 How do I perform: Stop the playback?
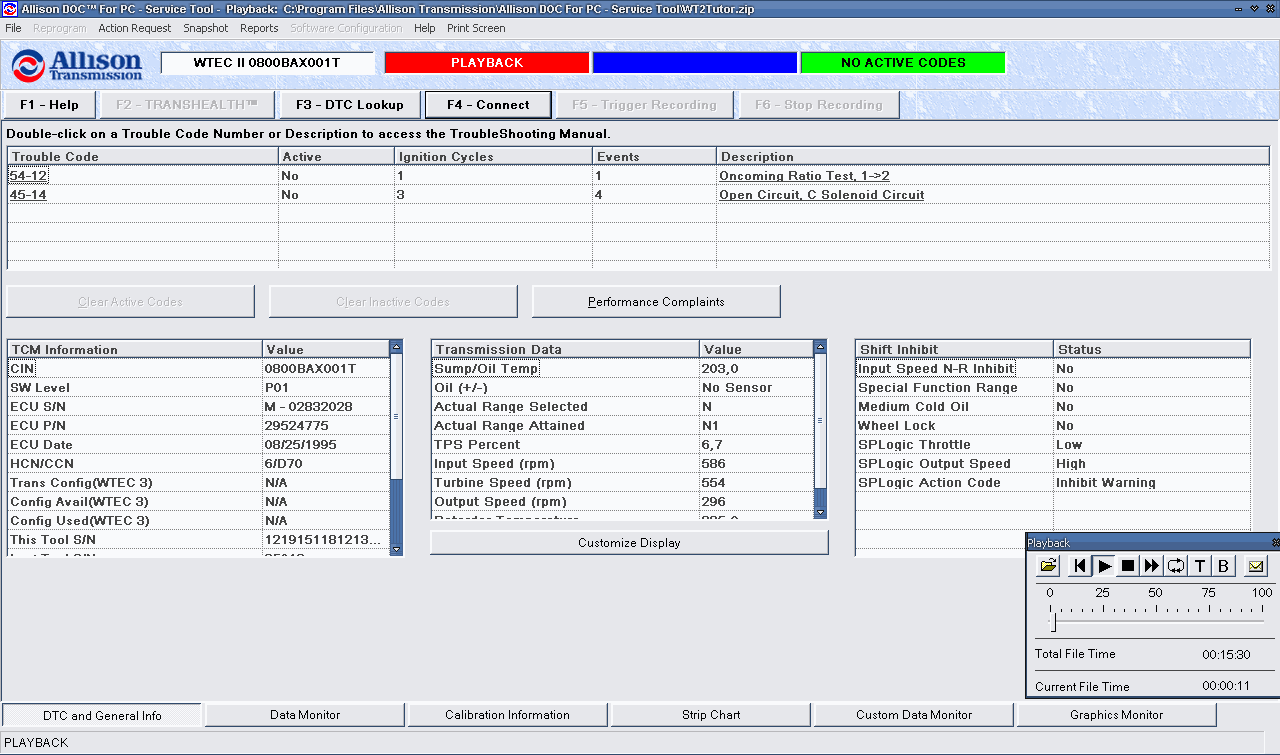tap(1128, 566)
